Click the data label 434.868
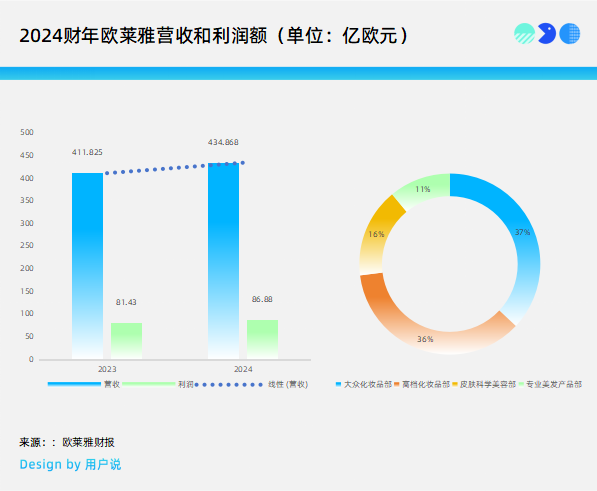This screenshot has width=597, height=491. click(x=223, y=142)
